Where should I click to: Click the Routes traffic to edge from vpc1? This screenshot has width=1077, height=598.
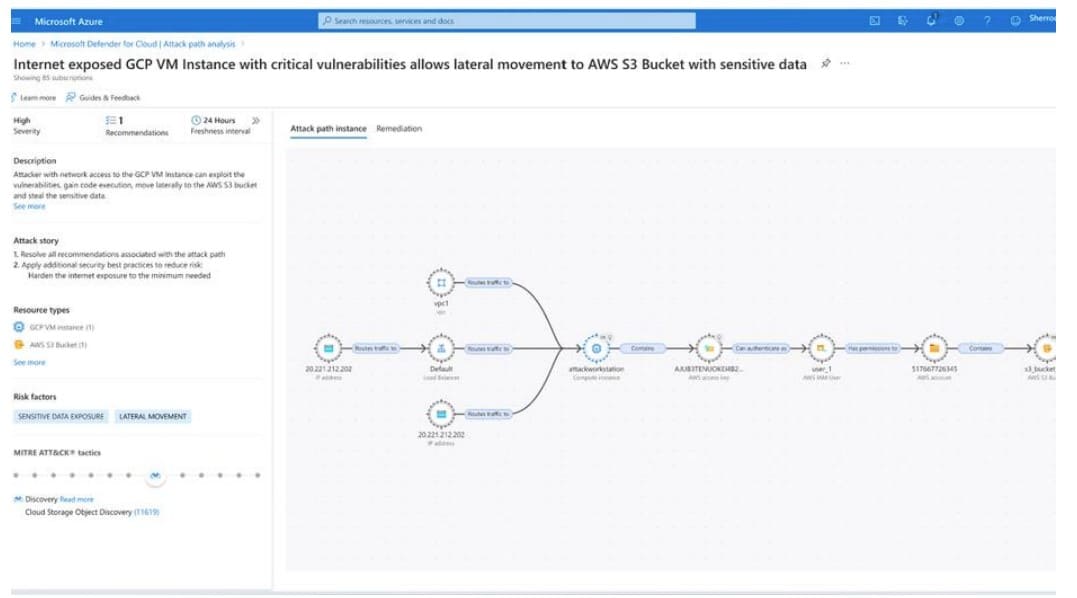click(x=488, y=283)
